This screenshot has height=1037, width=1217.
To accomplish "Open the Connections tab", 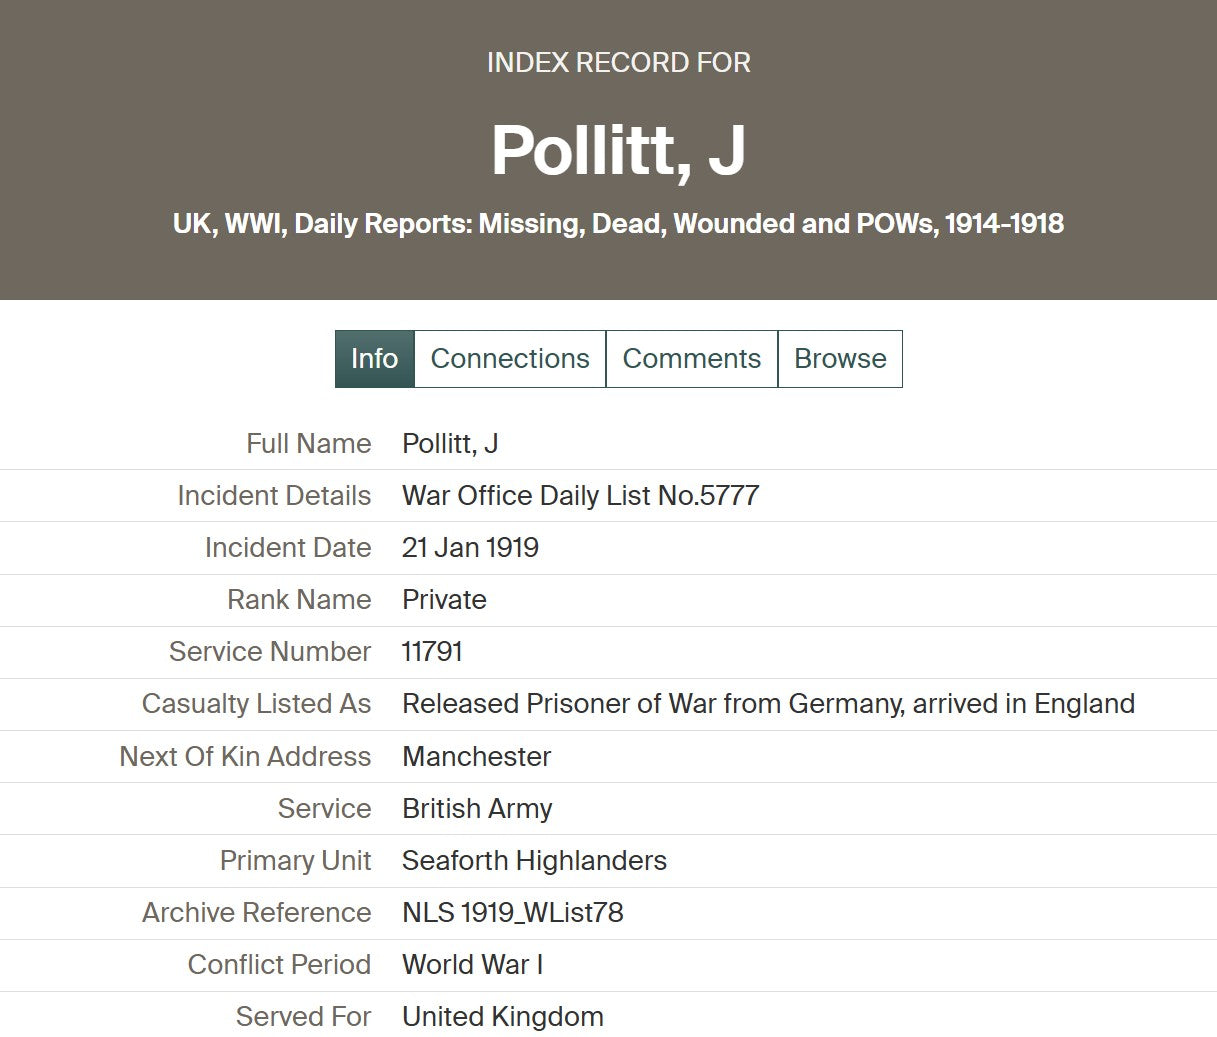I will coord(510,359).
